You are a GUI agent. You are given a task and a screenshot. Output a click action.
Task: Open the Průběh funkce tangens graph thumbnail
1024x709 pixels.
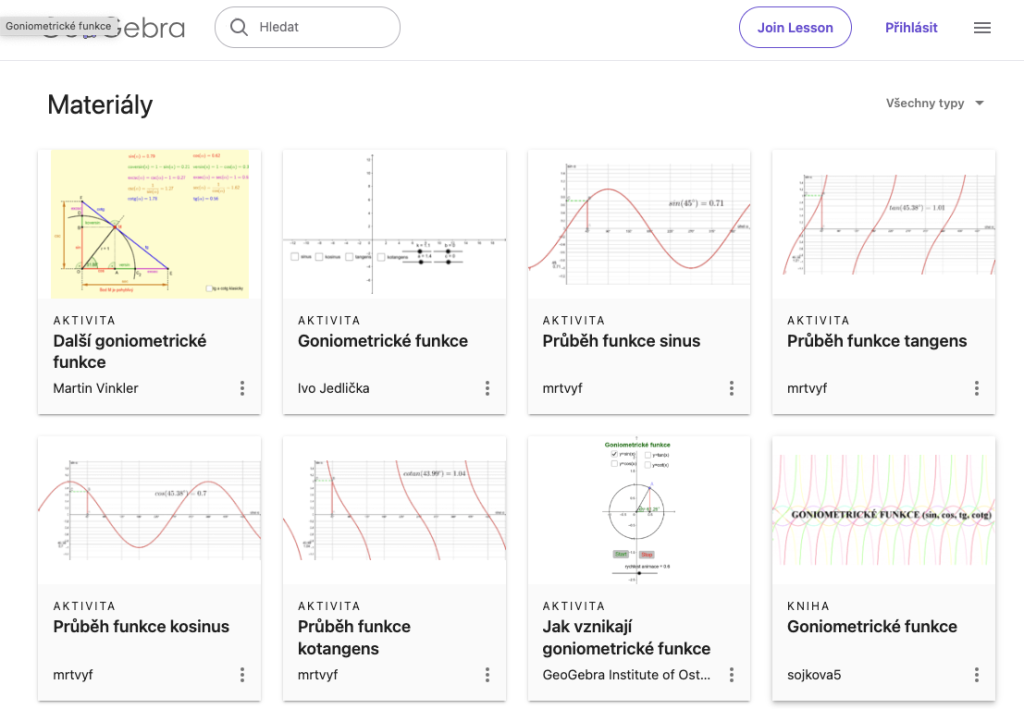tap(884, 224)
